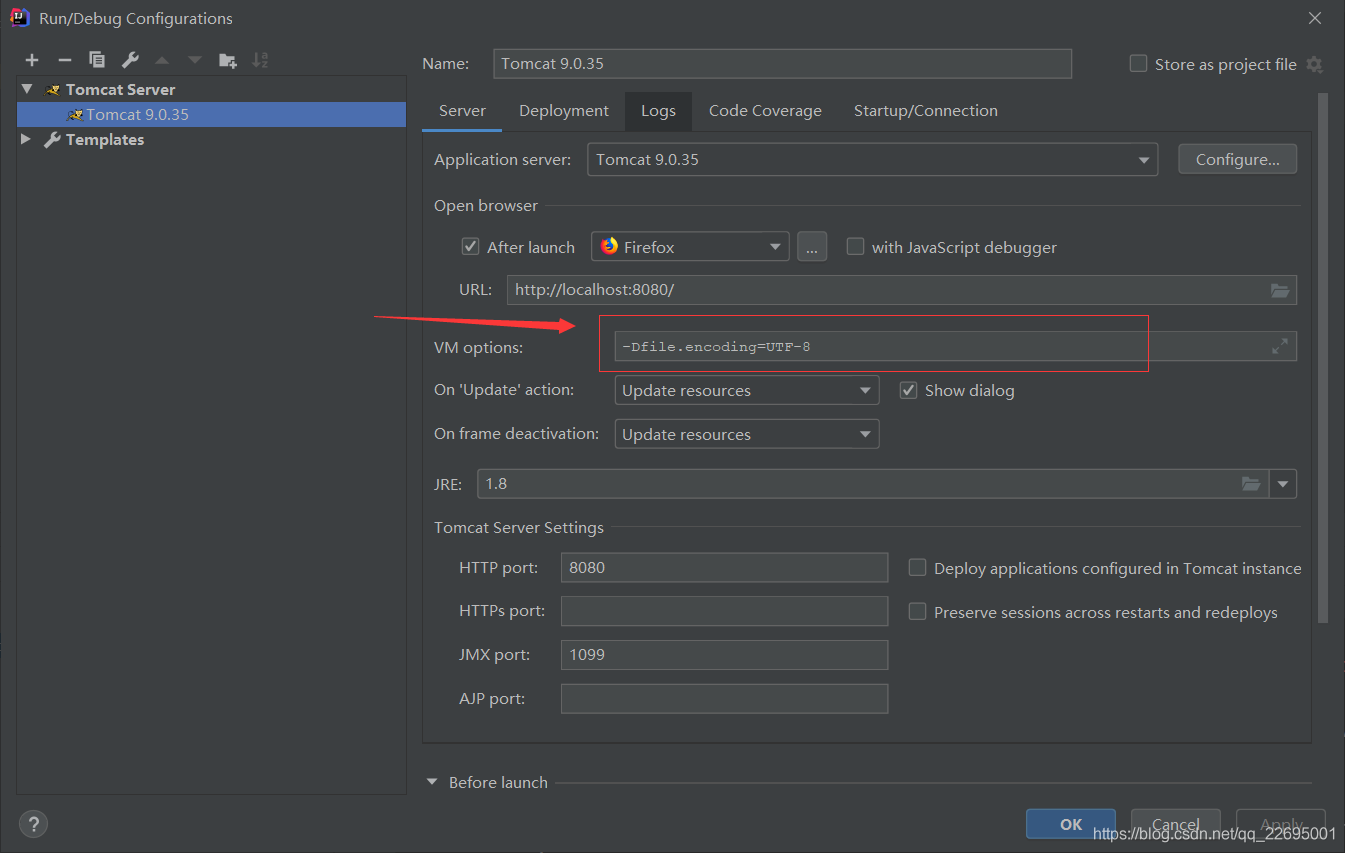Toggle the Show dialog checkbox

click(x=908, y=390)
